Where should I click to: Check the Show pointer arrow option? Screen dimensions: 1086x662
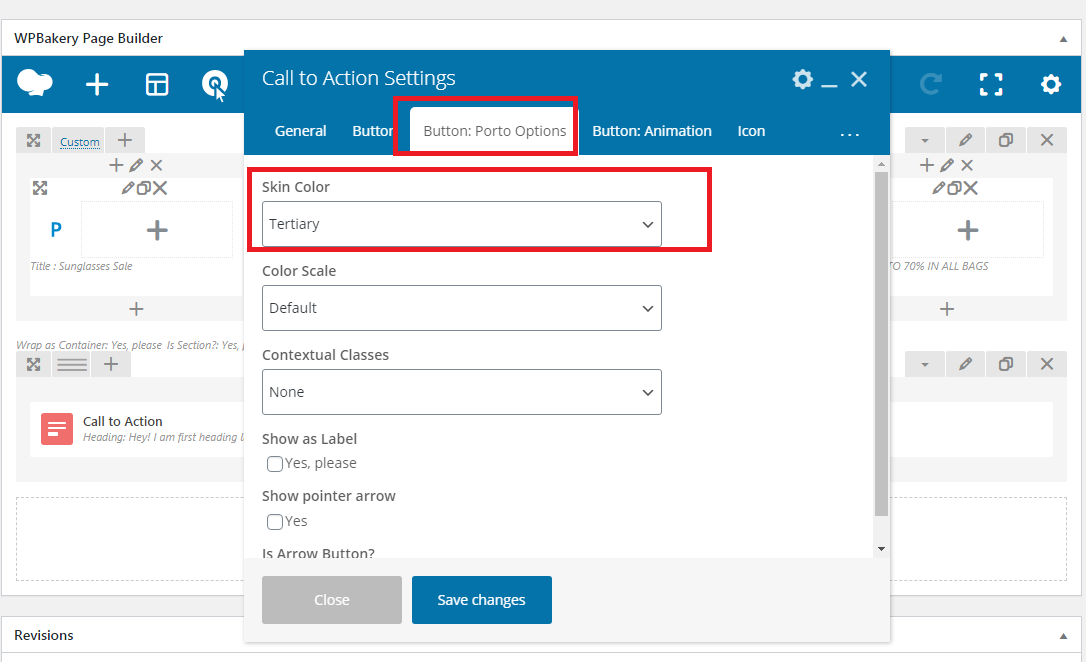click(275, 521)
